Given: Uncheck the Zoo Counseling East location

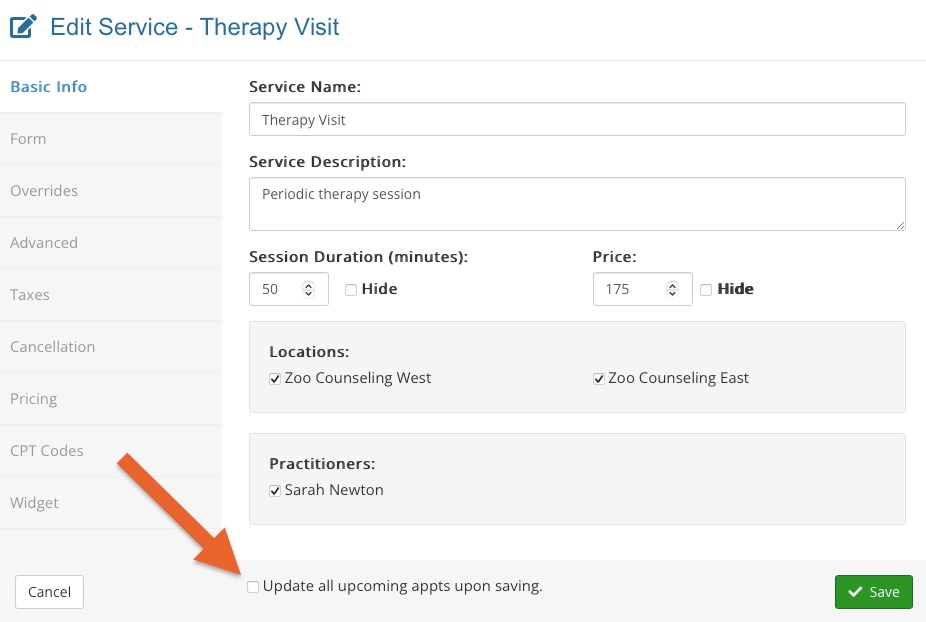Looking at the screenshot, I should pos(599,379).
